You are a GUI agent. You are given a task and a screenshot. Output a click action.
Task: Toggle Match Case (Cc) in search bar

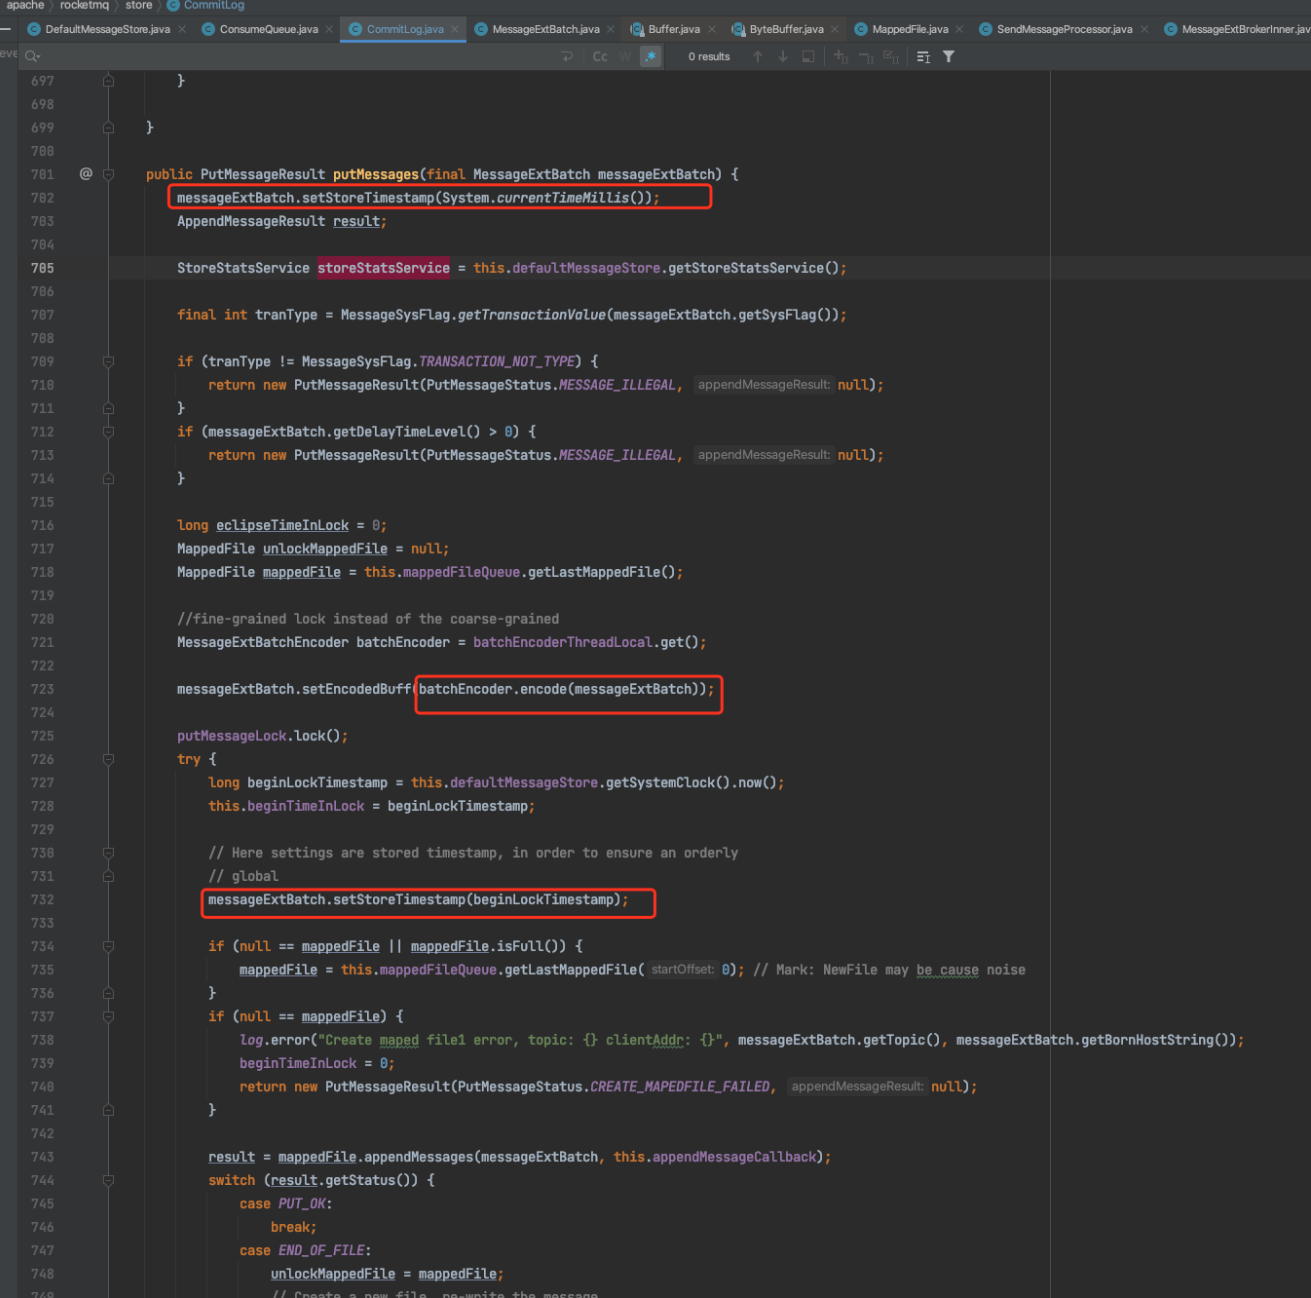coord(599,57)
